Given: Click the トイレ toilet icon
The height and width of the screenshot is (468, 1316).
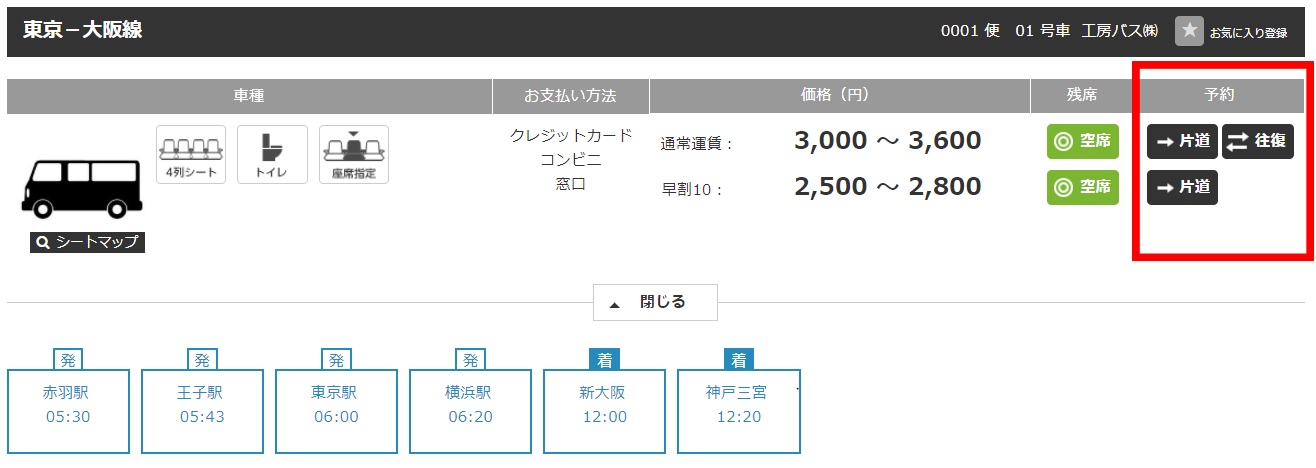Looking at the screenshot, I should 272,154.
